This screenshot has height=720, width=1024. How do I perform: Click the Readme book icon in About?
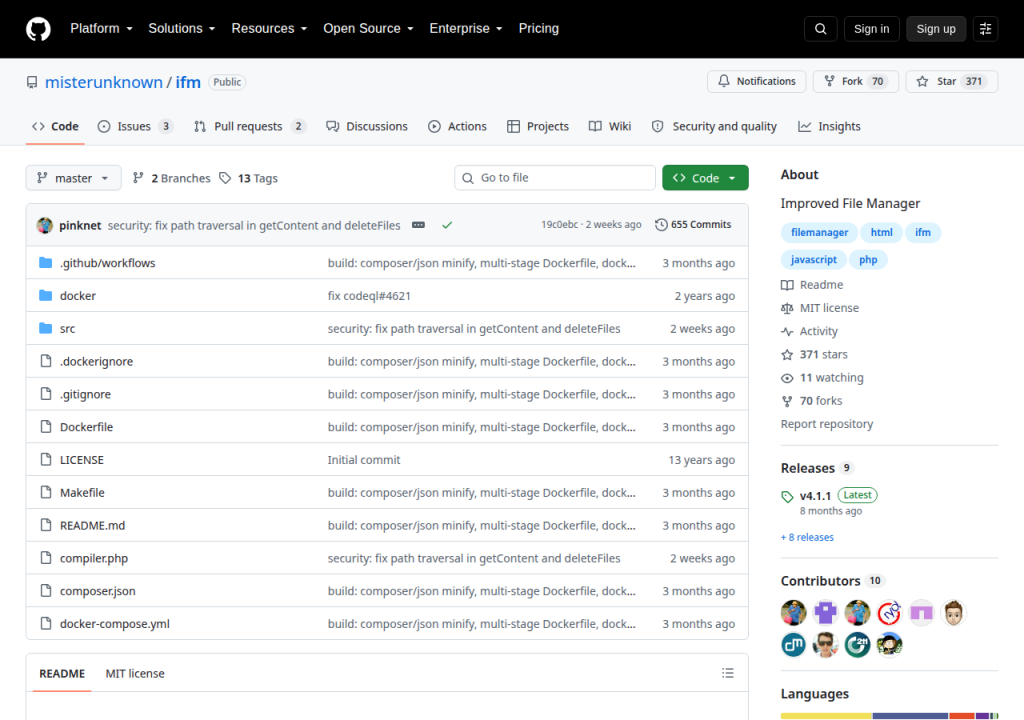(787, 285)
